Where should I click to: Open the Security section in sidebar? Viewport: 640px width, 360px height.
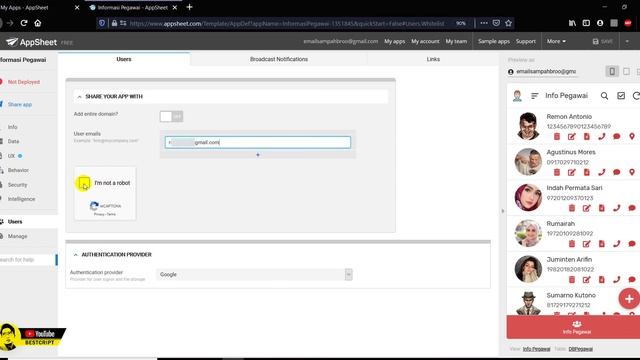tap(17, 185)
